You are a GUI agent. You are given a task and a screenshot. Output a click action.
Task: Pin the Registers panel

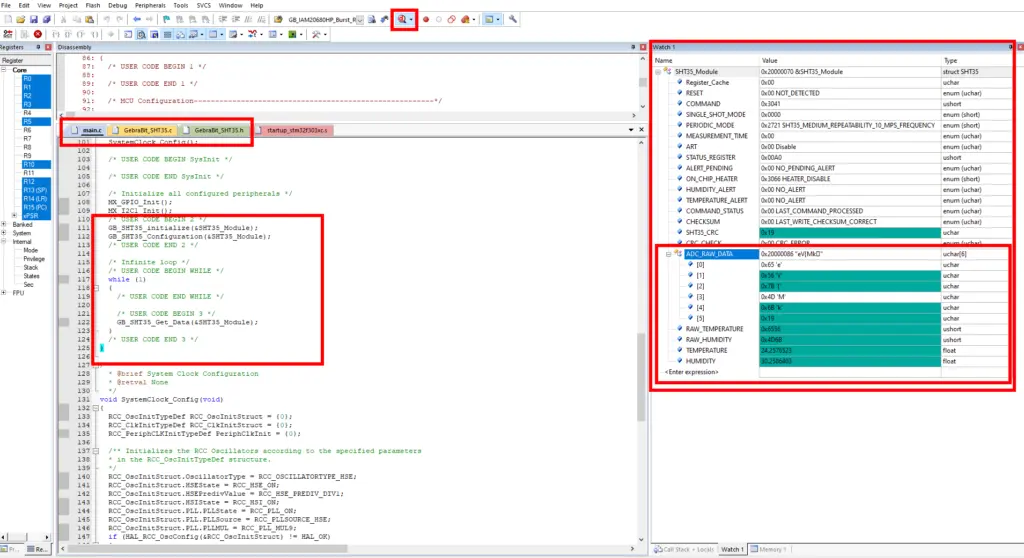point(38,48)
